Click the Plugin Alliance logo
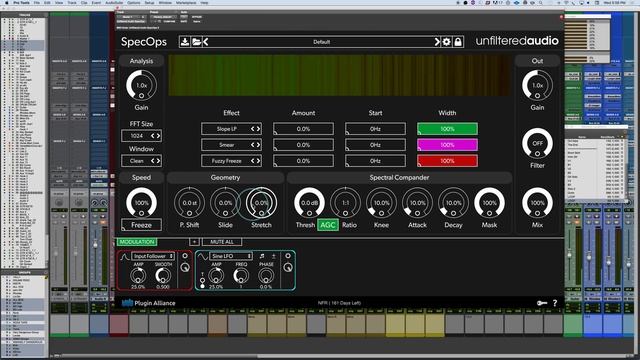Screen dimensions: 640x360 click(149, 303)
